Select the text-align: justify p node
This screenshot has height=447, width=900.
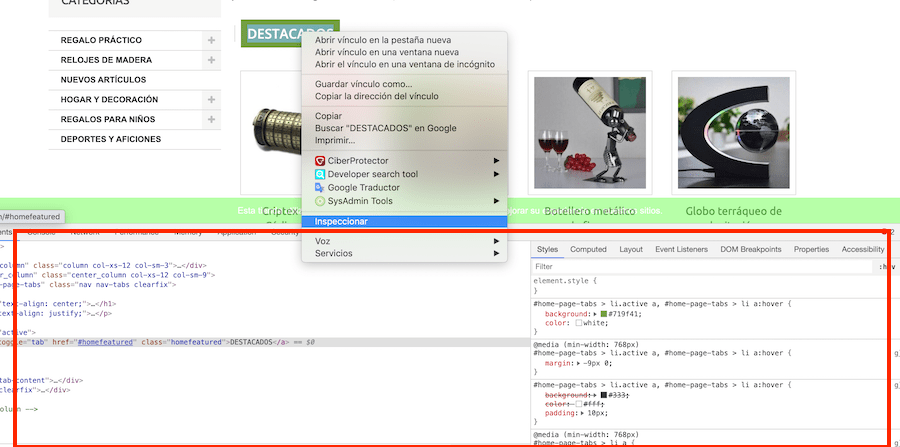(x=56, y=314)
